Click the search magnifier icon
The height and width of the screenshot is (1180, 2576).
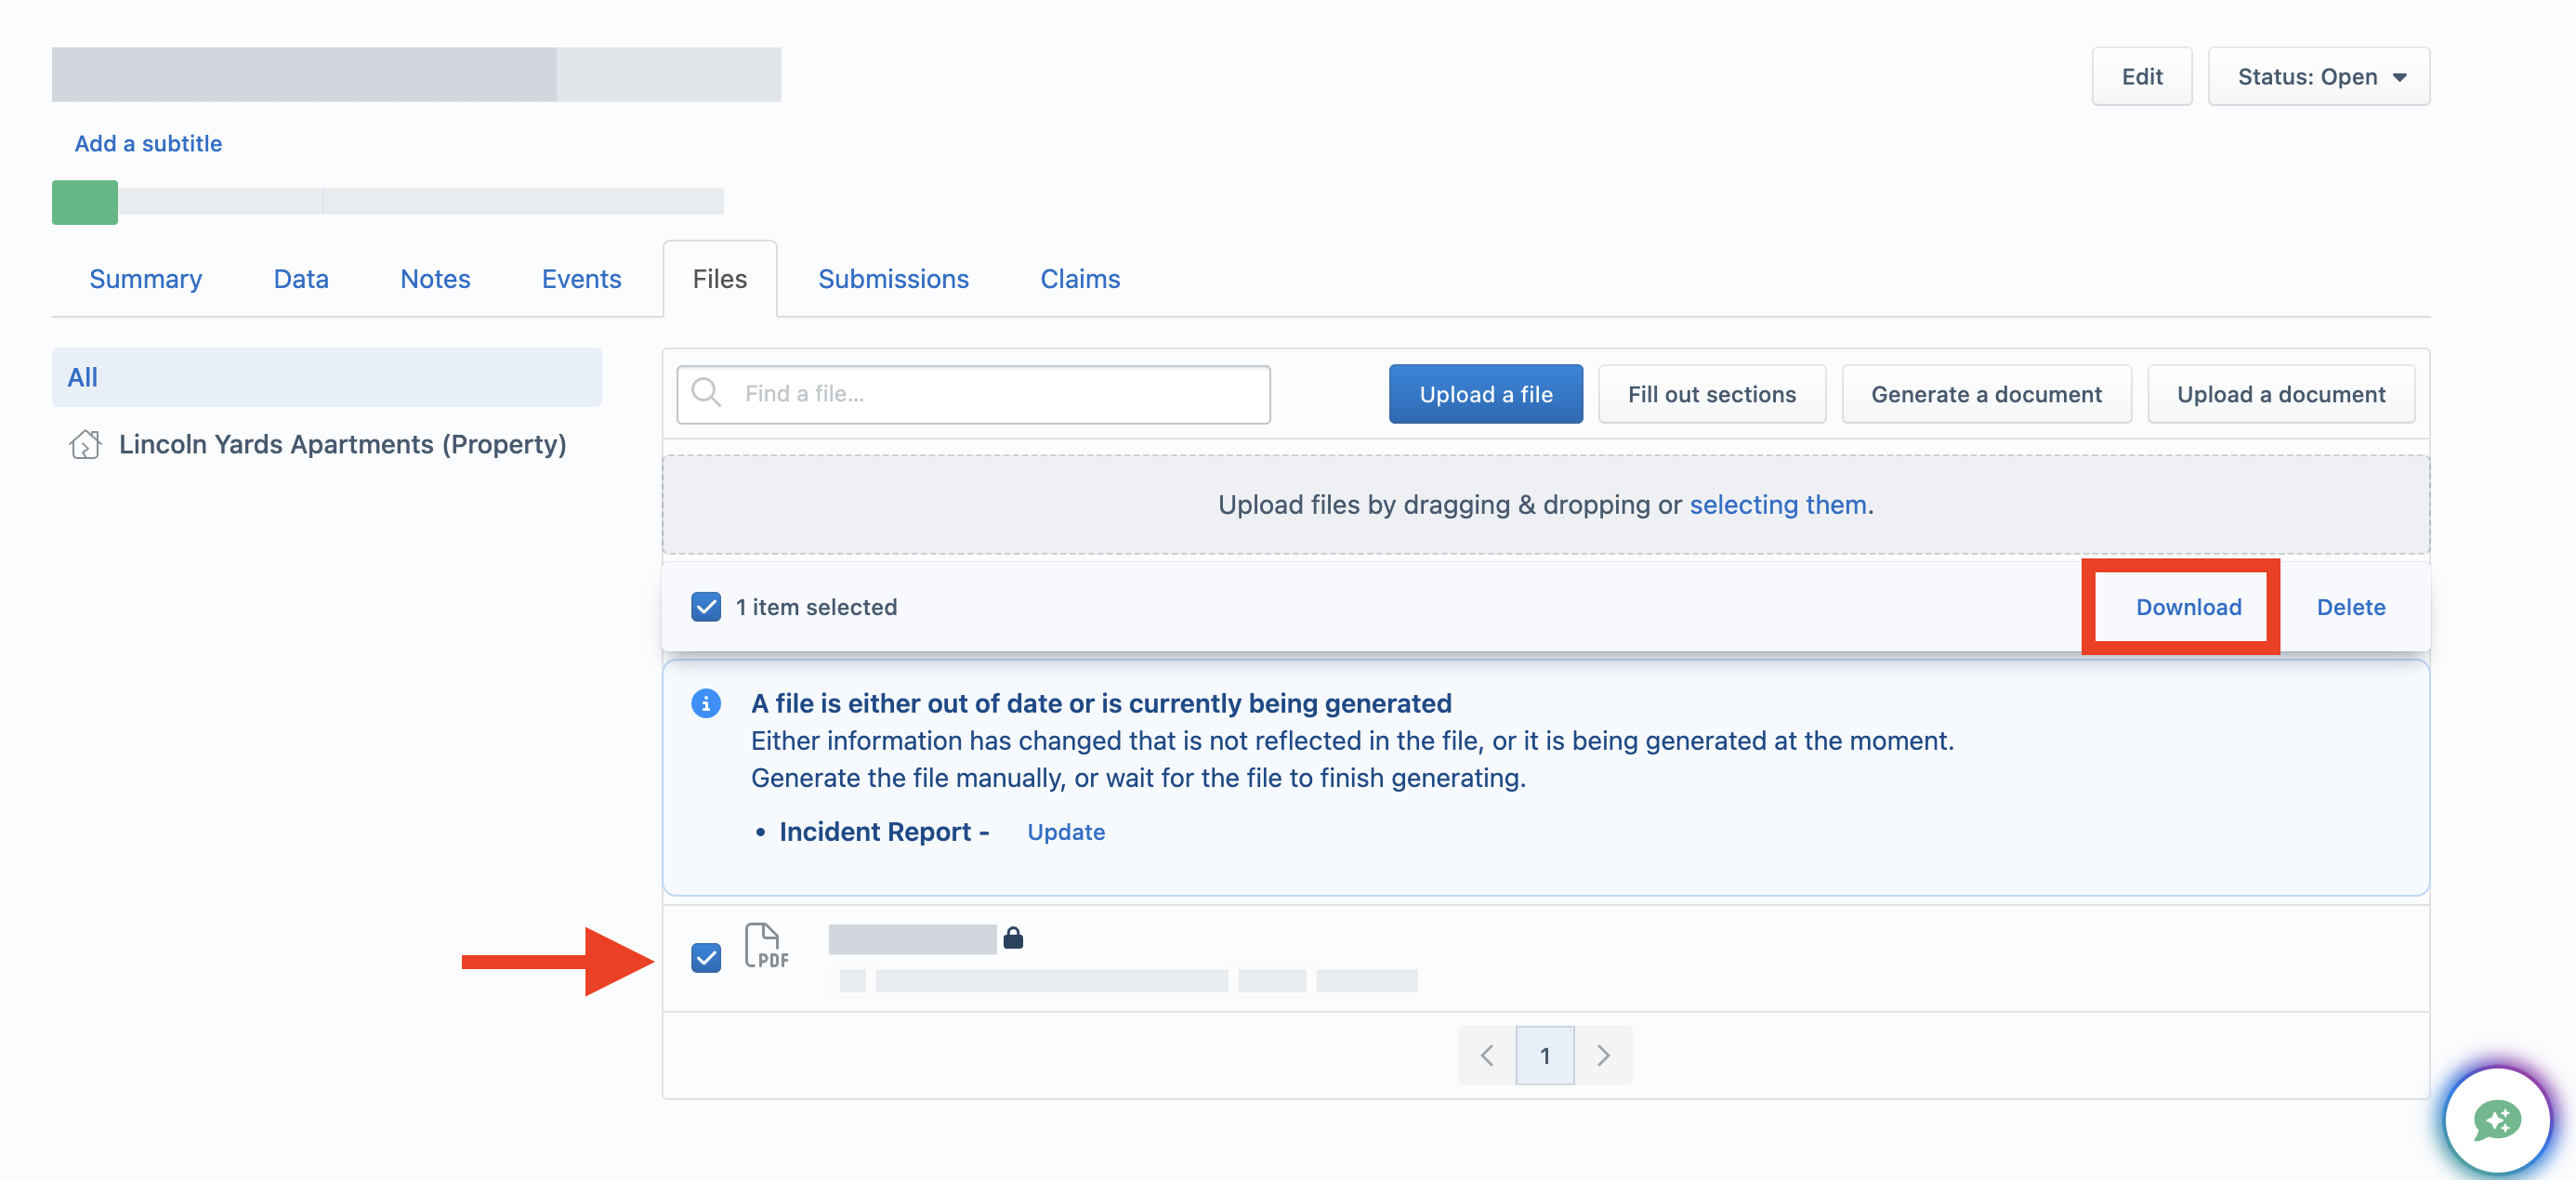click(706, 393)
